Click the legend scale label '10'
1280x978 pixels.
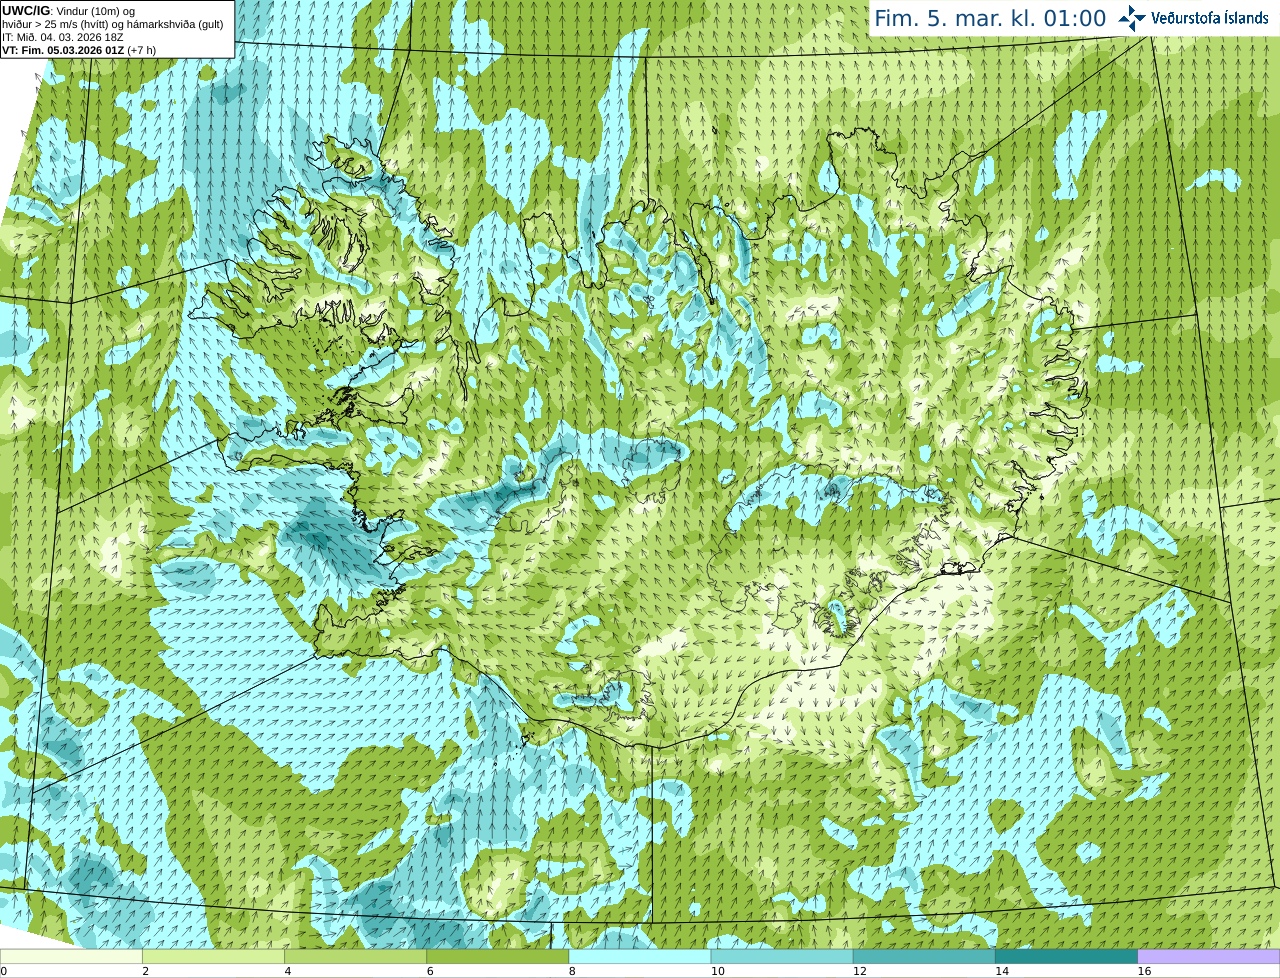pyautogui.click(x=718, y=971)
